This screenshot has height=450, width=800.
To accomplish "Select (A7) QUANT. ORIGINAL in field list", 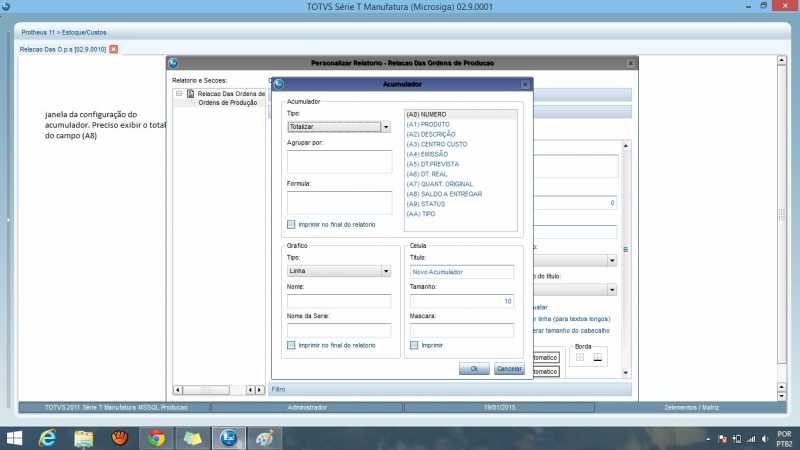I will (x=461, y=184).
